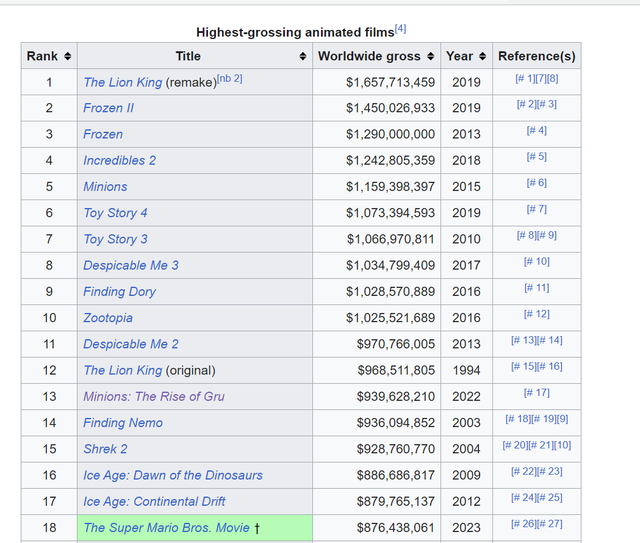Open The Super Mario Bros. Movie link
The height and width of the screenshot is (543, 640).
click(167, 528)
